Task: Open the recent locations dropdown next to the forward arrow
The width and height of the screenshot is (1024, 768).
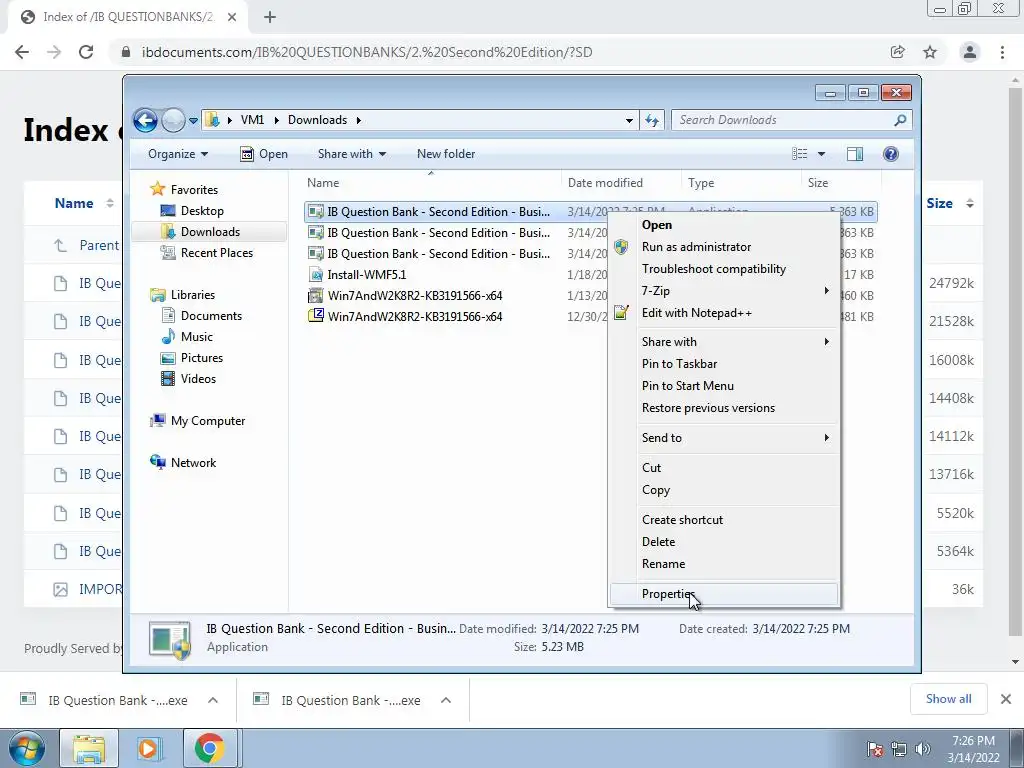Action: [193, 121]
